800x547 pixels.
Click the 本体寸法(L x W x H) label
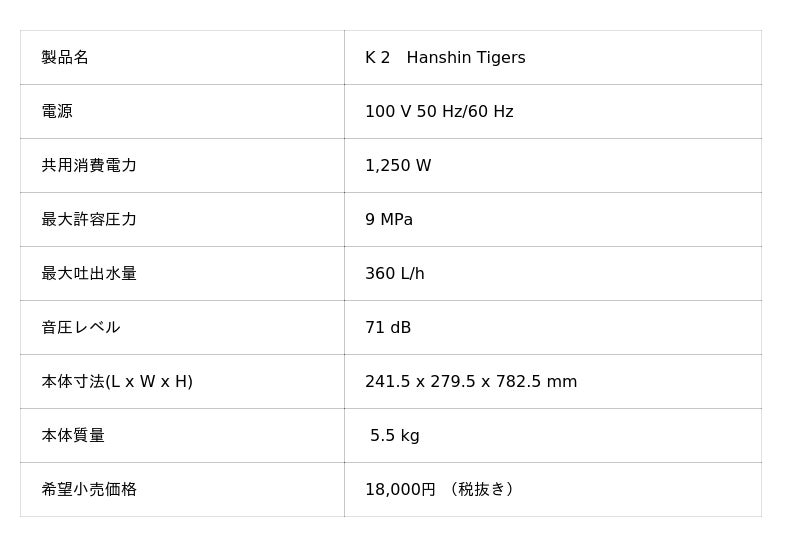coord(117,382)
